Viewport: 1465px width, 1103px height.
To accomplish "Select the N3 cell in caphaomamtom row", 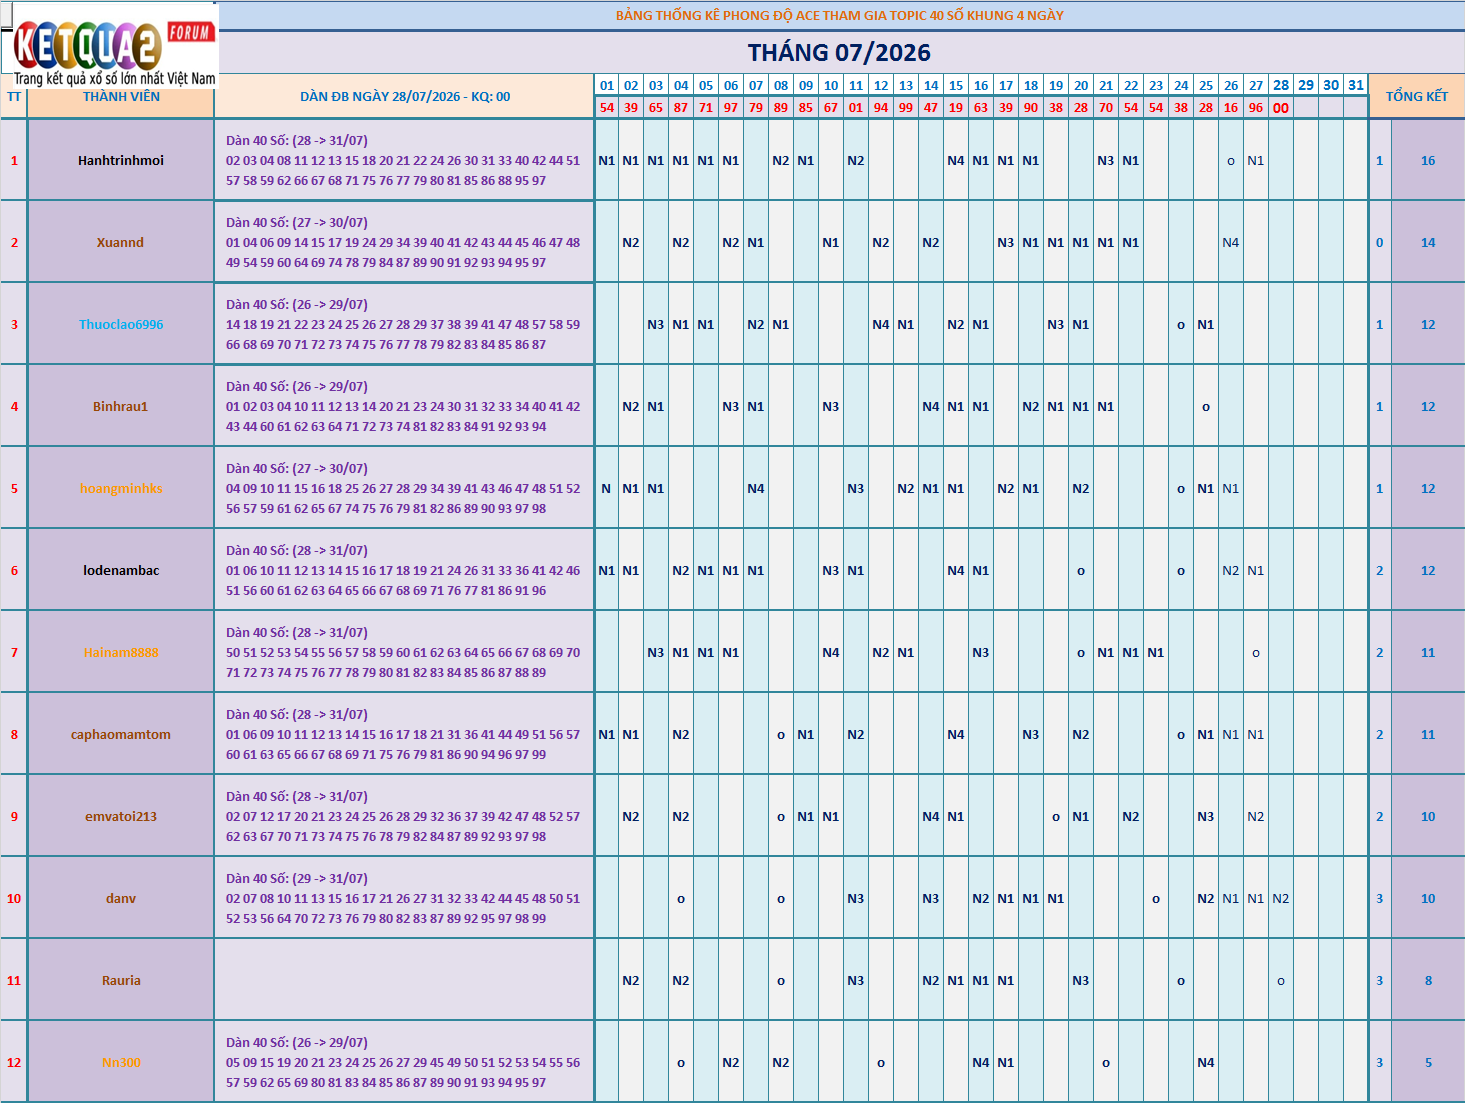I will pyautogui.click(x=1031, y=734).
